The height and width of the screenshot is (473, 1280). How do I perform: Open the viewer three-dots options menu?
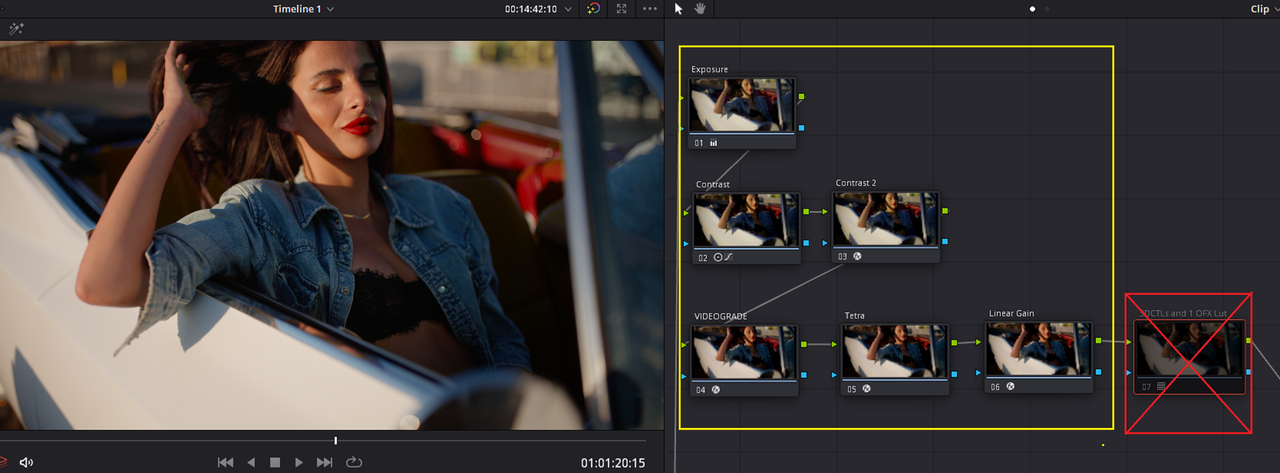coord(651,9)
